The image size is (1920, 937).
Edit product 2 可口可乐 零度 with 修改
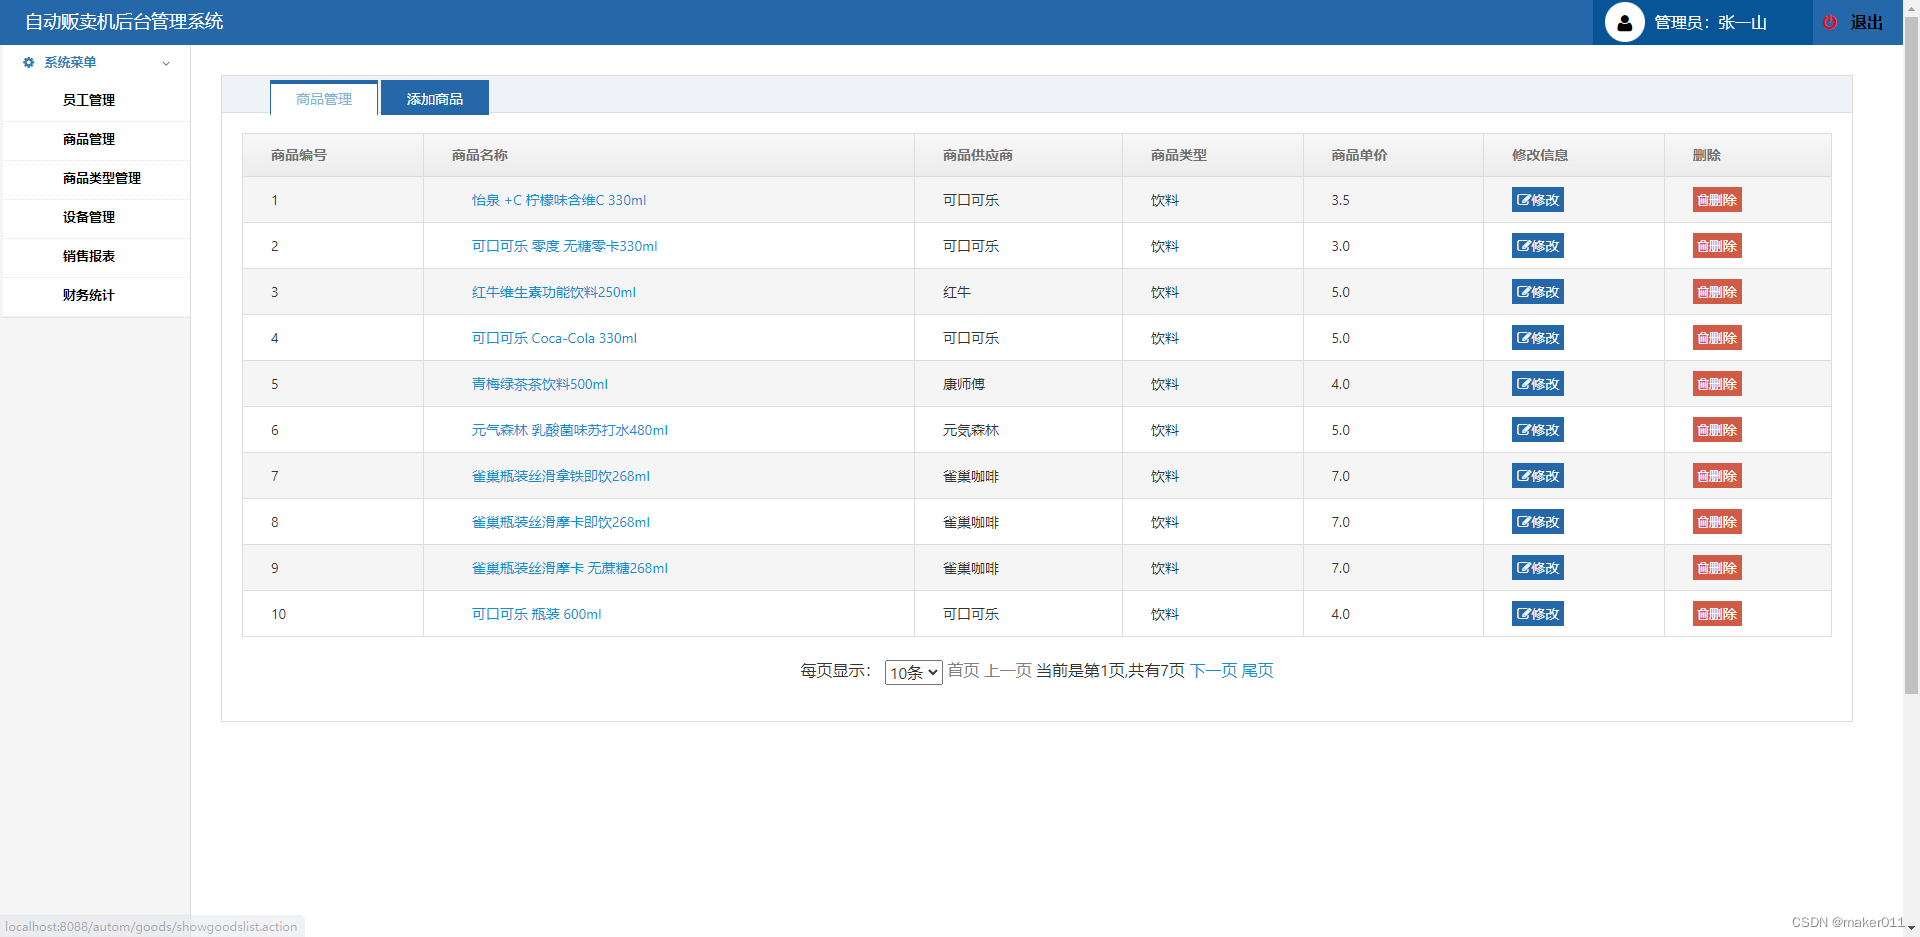(x=1538, y=246)
